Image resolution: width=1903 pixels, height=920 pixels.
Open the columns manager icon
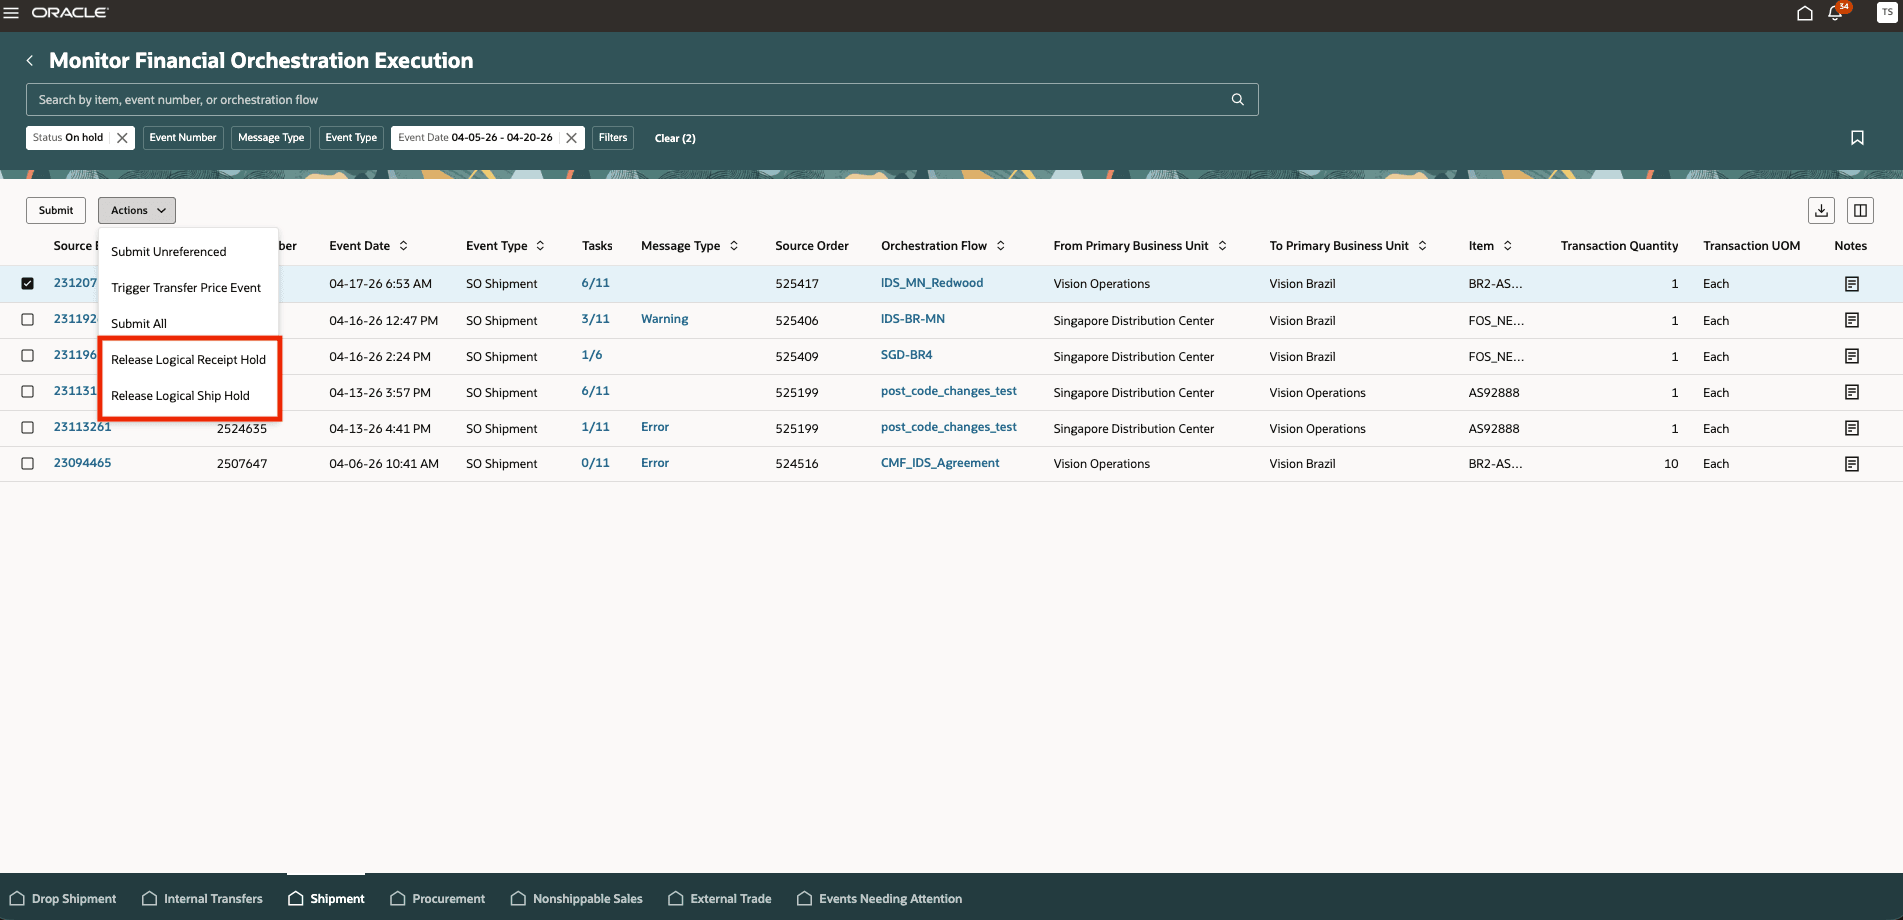[1860, 210]
